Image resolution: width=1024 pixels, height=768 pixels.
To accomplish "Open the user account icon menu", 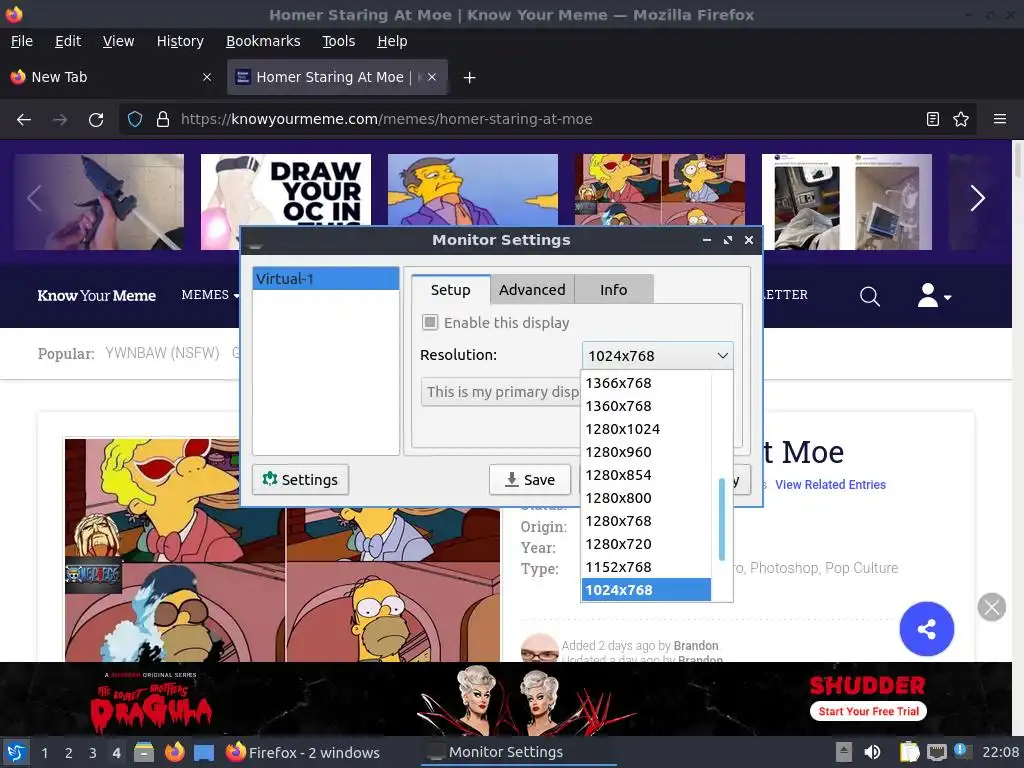I will pos(933,296).
